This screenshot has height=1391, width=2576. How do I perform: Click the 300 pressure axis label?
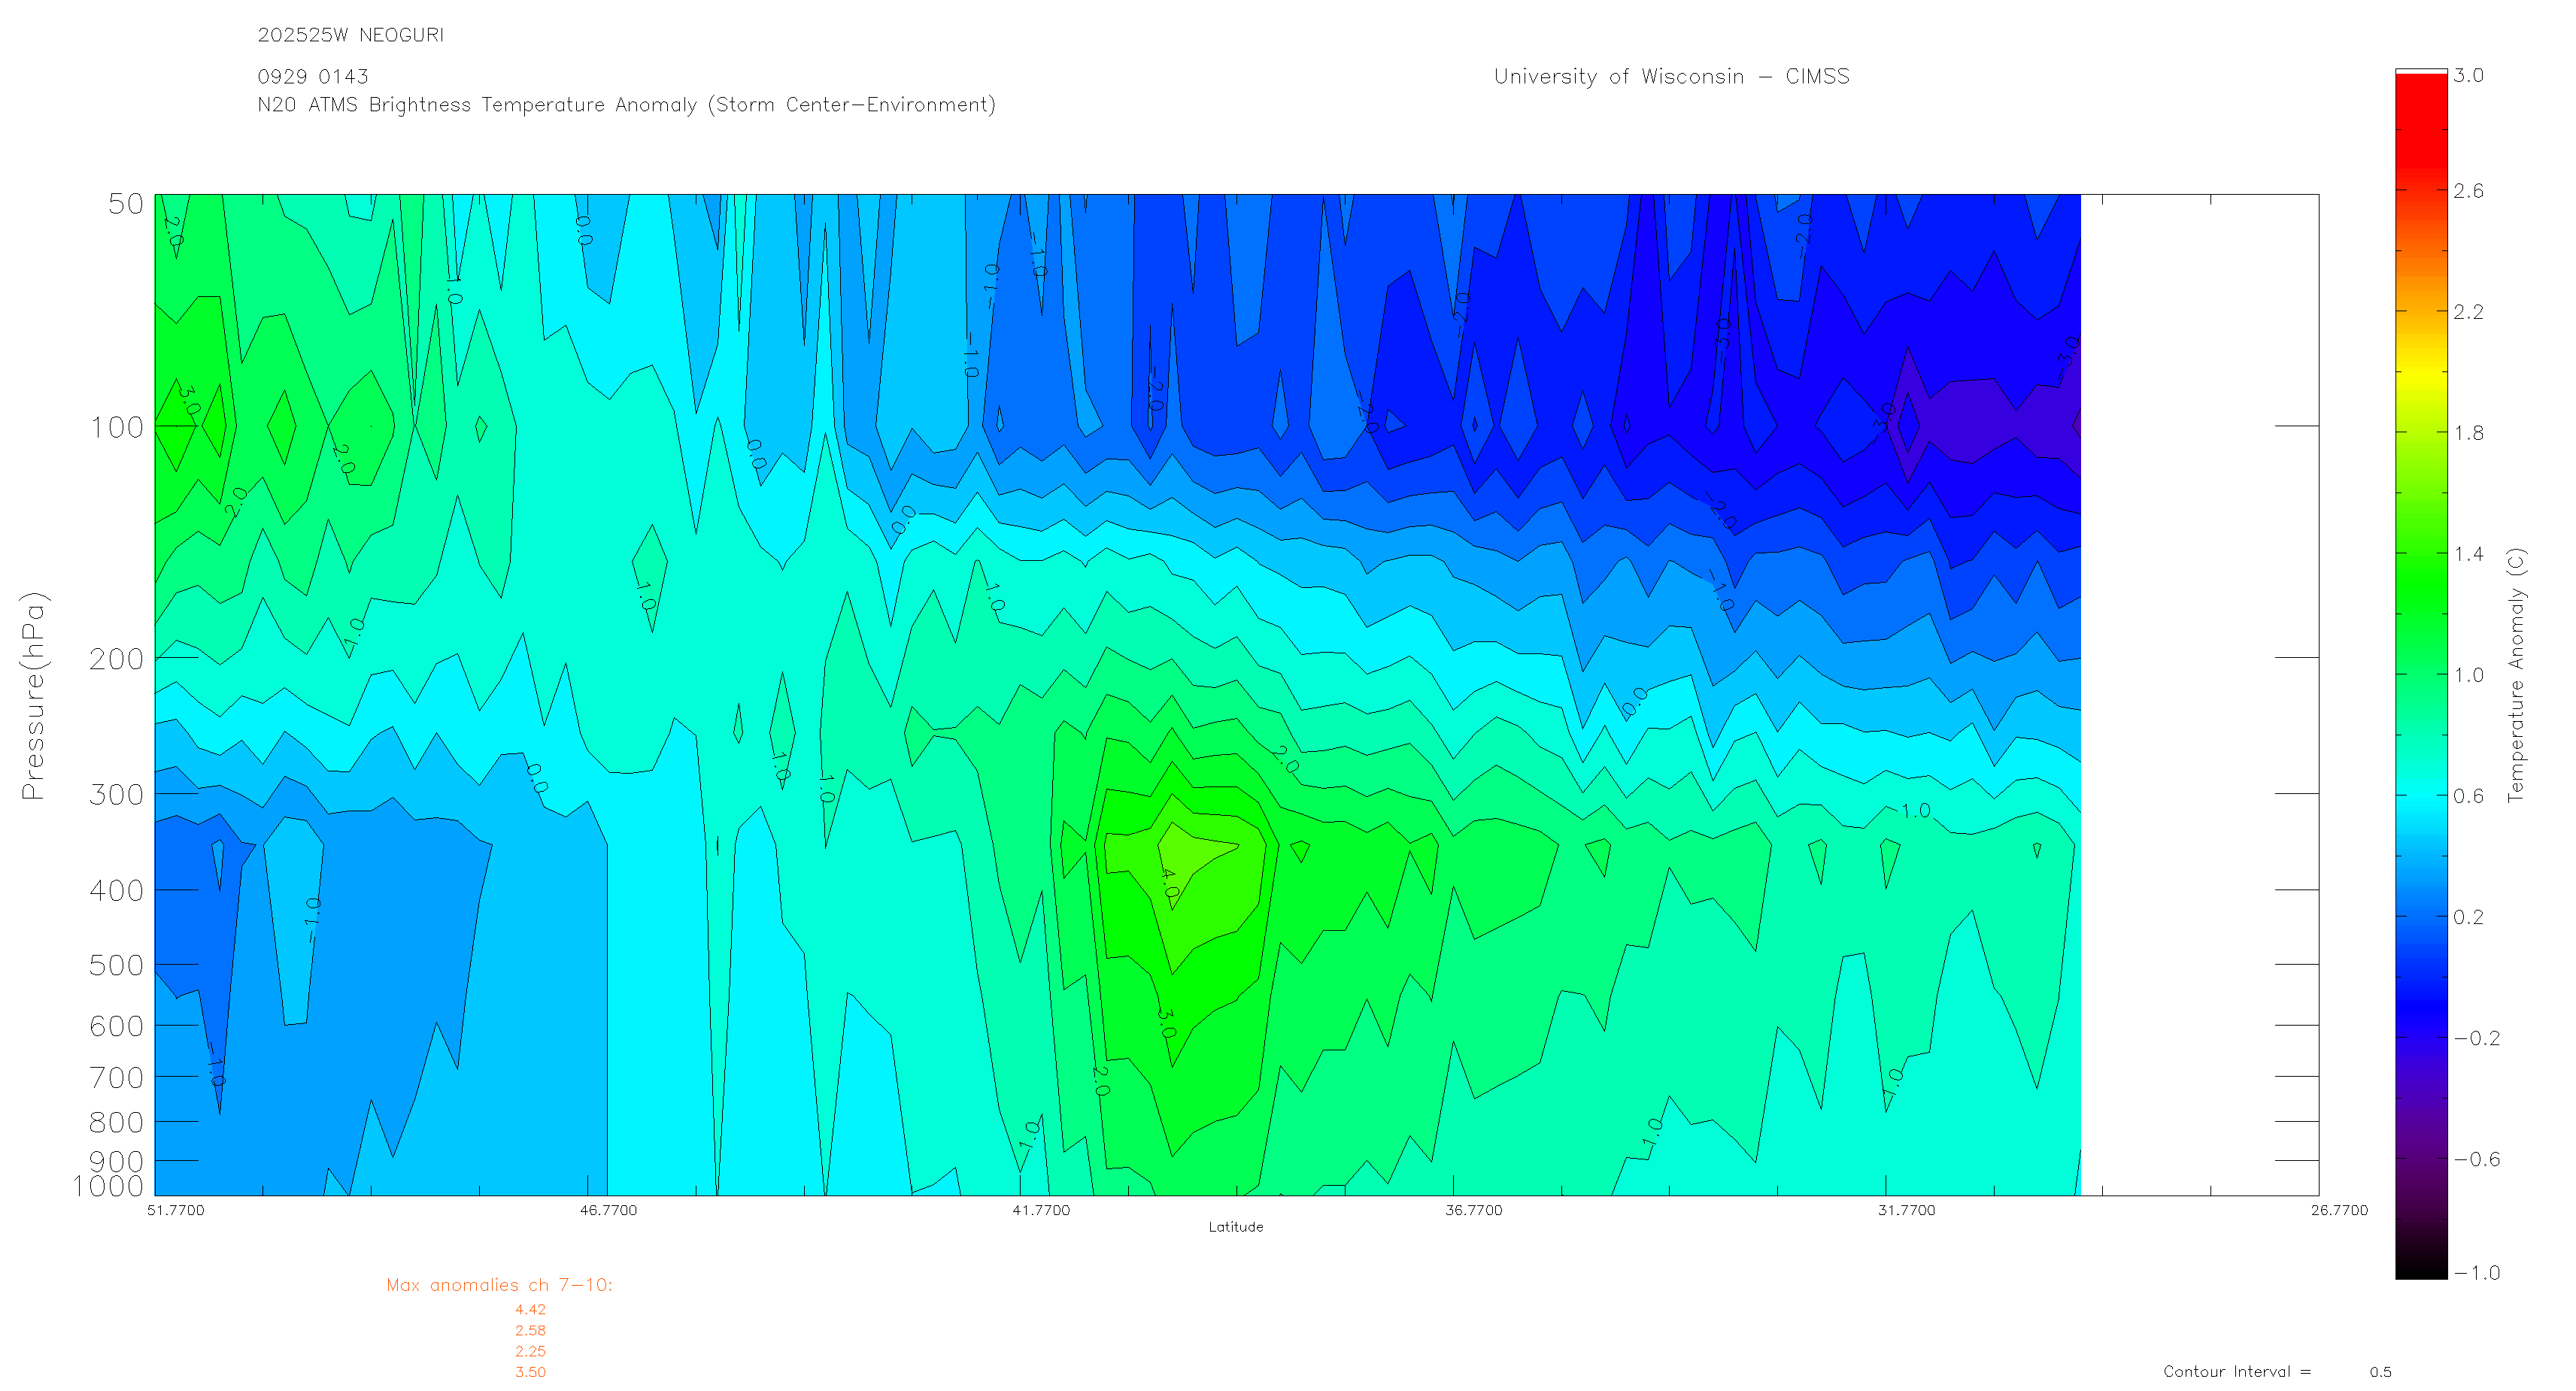(x=117, y=795)
